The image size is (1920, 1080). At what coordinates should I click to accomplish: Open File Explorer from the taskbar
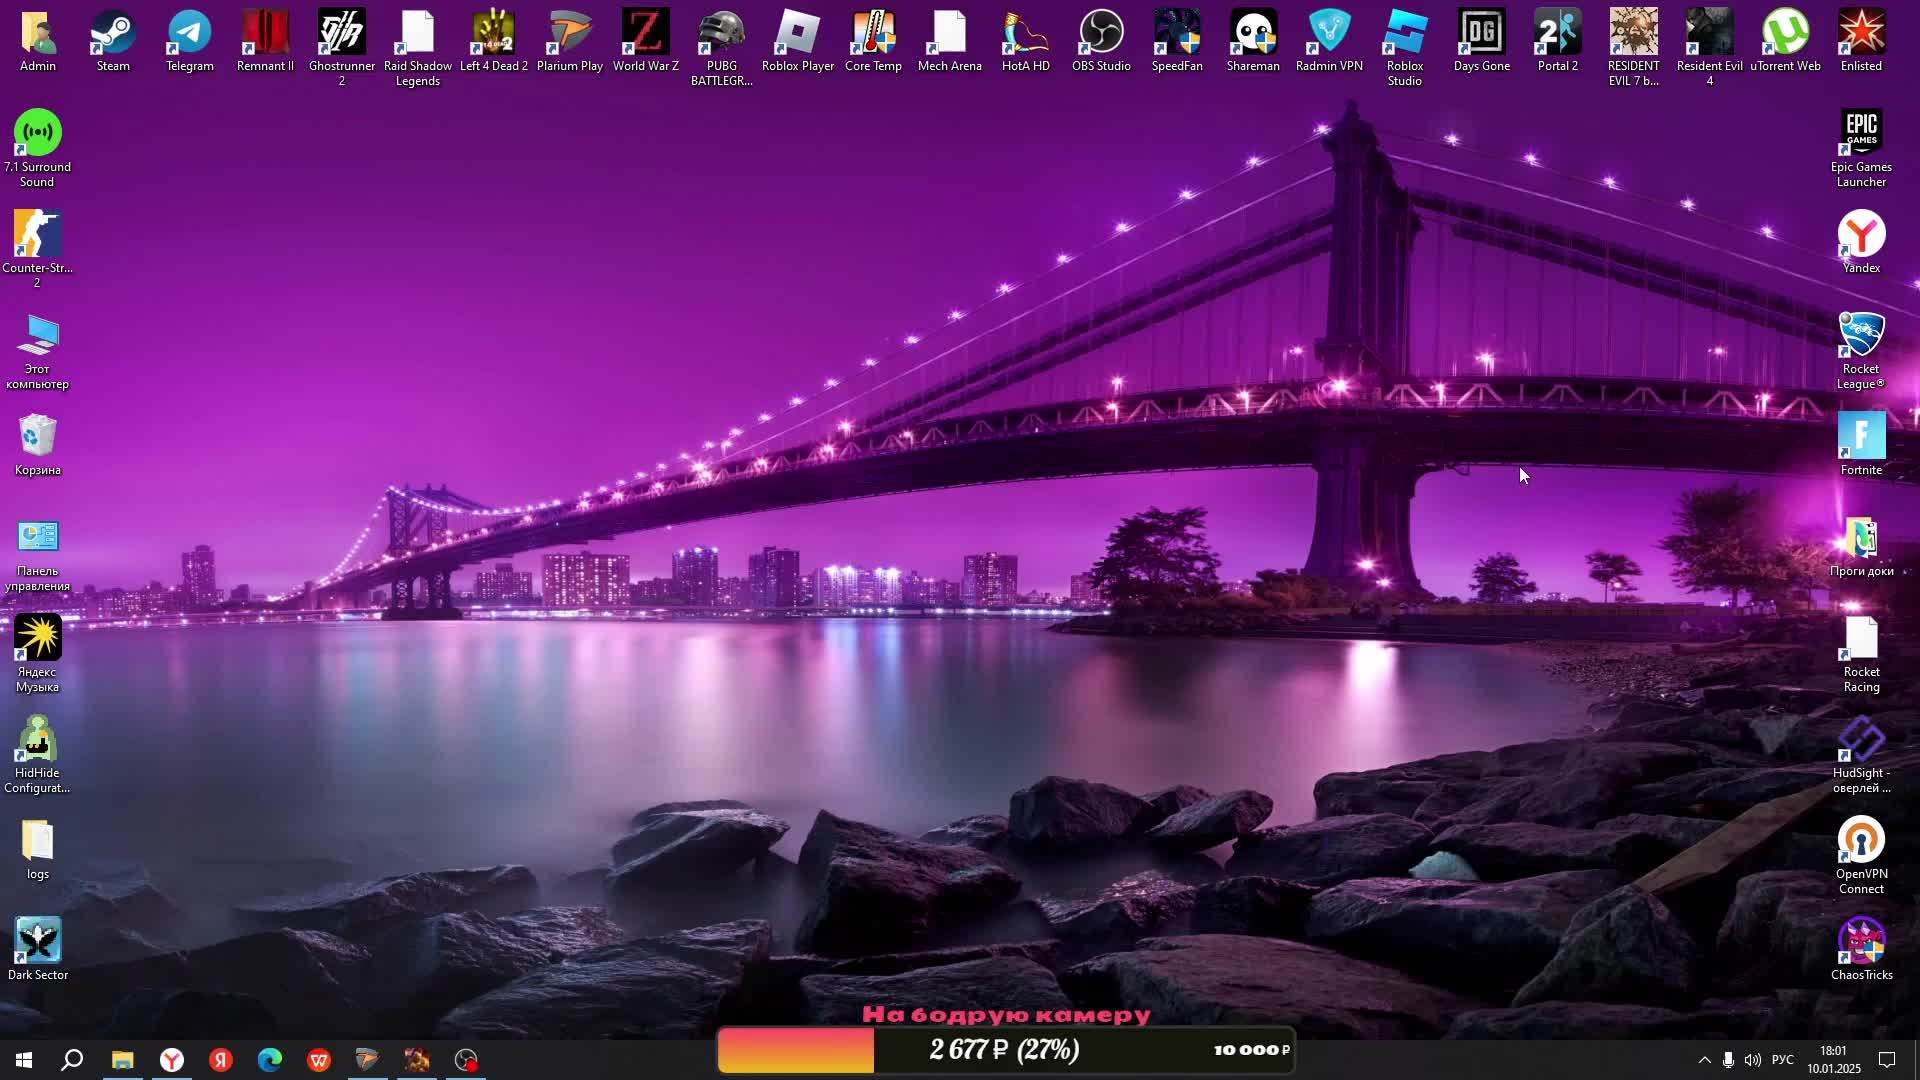pos(122,1060)
